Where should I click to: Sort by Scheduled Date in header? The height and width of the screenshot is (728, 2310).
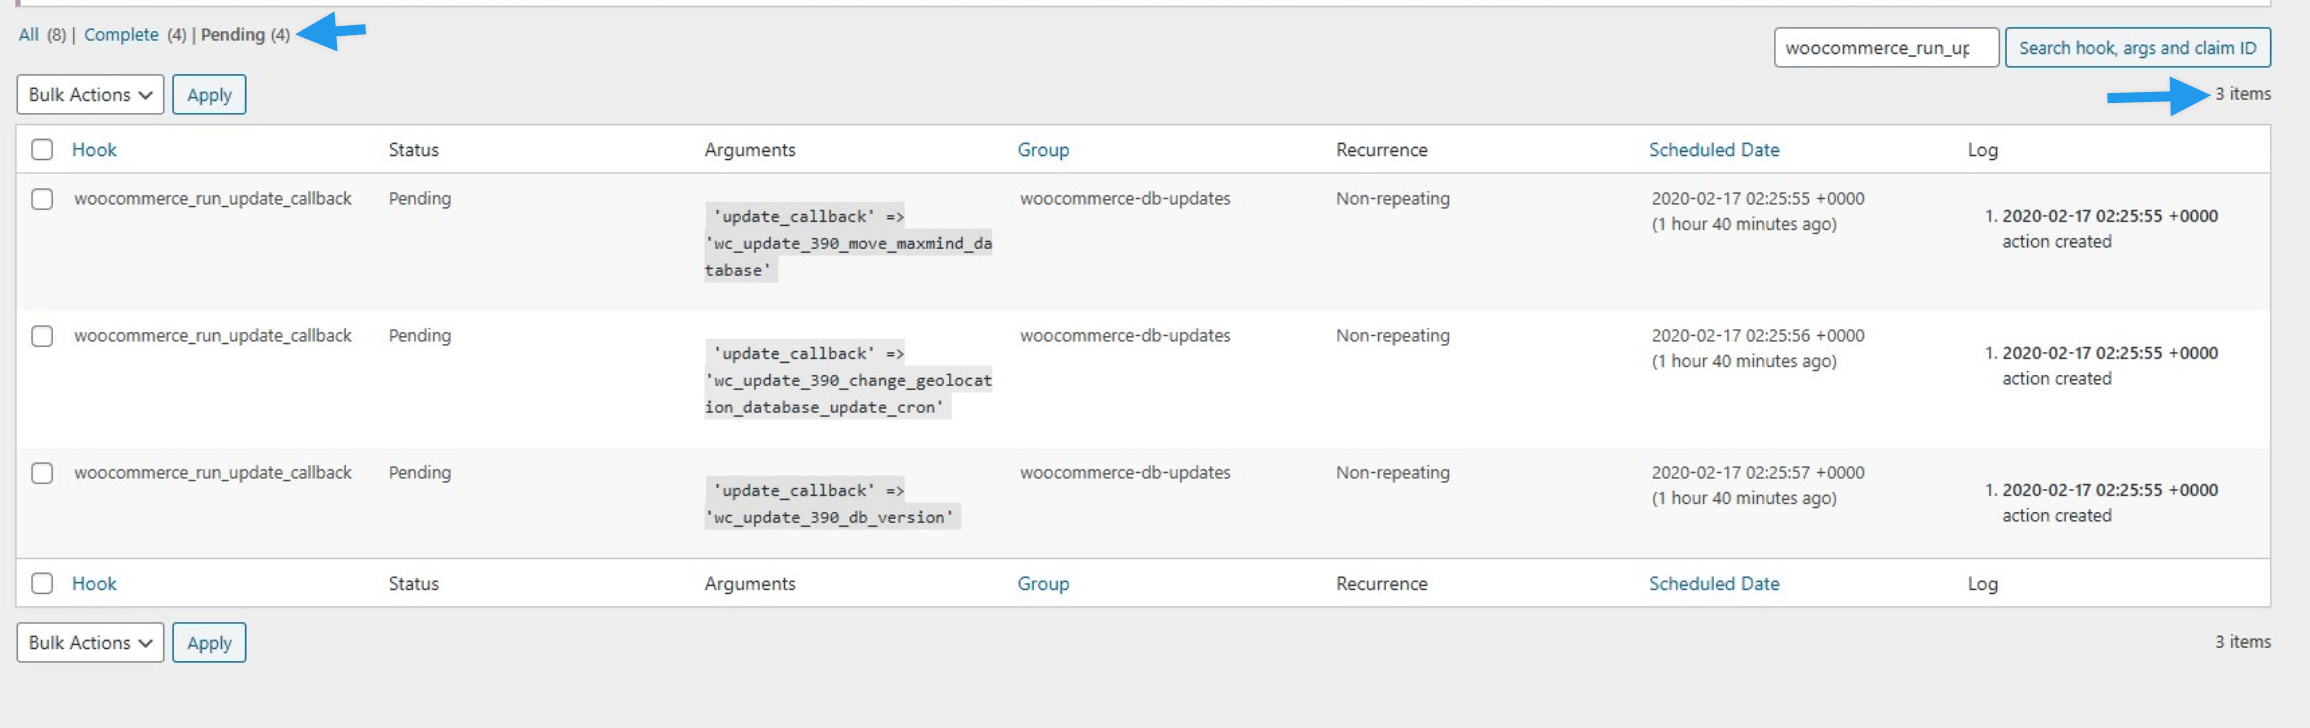pyautogui.click(x=1714, y=150)
